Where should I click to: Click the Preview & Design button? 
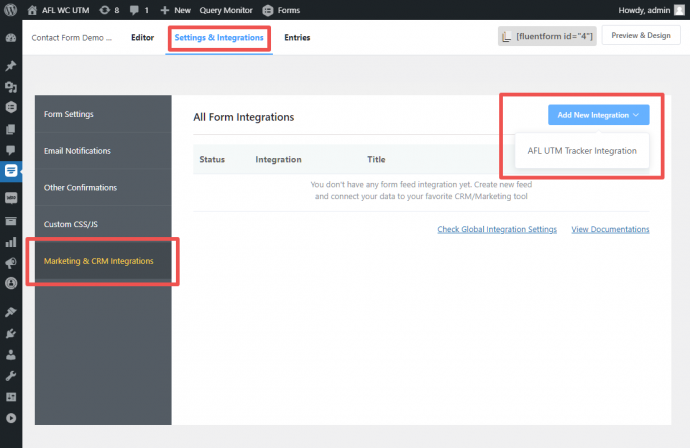640,36
